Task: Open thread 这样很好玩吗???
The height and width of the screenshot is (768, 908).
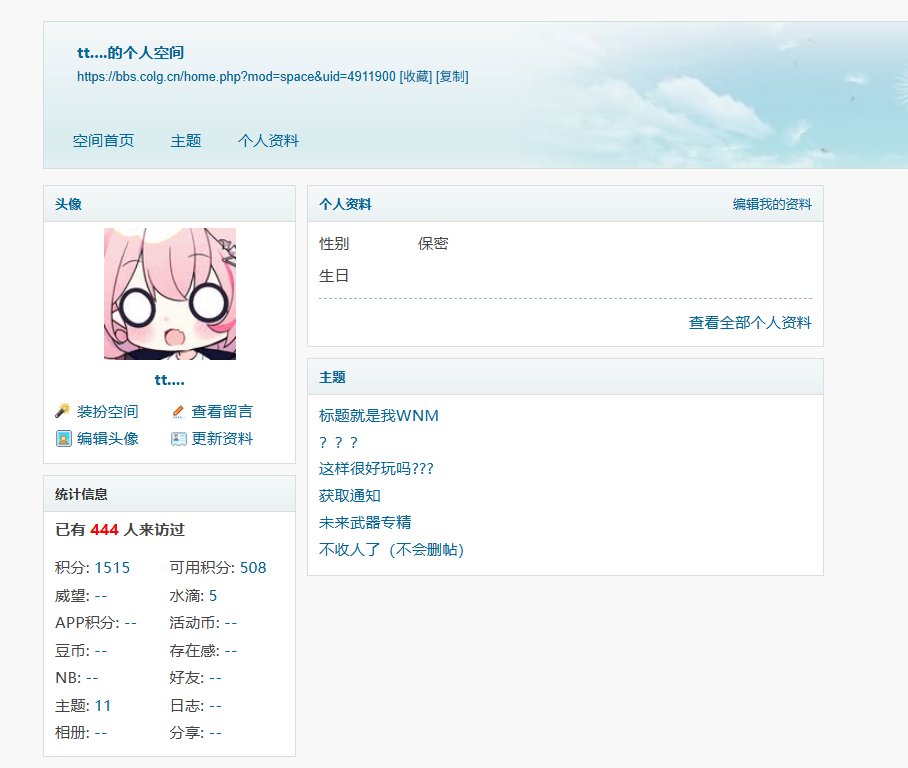Action: [x=376, y=469]
